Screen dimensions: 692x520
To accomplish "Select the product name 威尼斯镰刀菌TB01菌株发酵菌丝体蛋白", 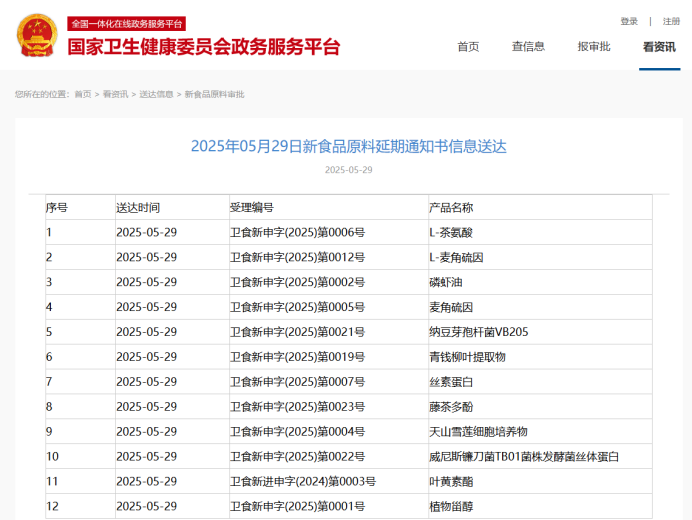I will pyautogui.click(x=524, y=456).
